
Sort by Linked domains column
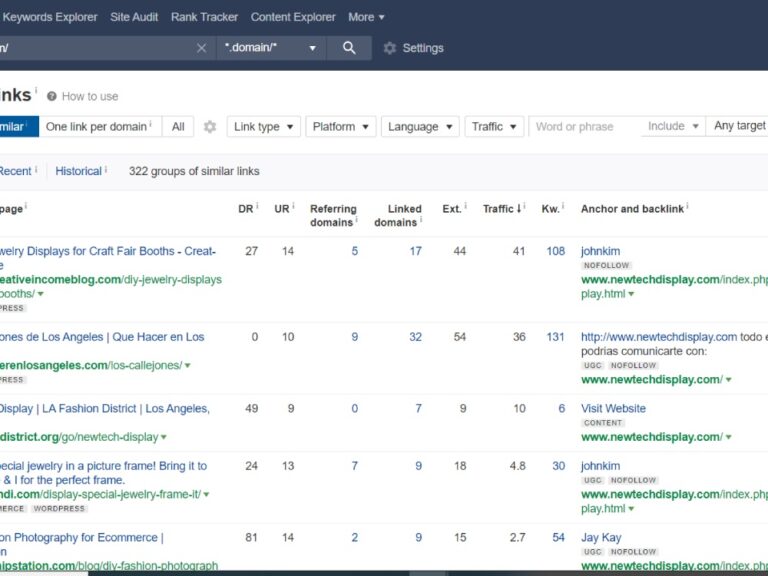pyautogui.click(x=398, y=216)
